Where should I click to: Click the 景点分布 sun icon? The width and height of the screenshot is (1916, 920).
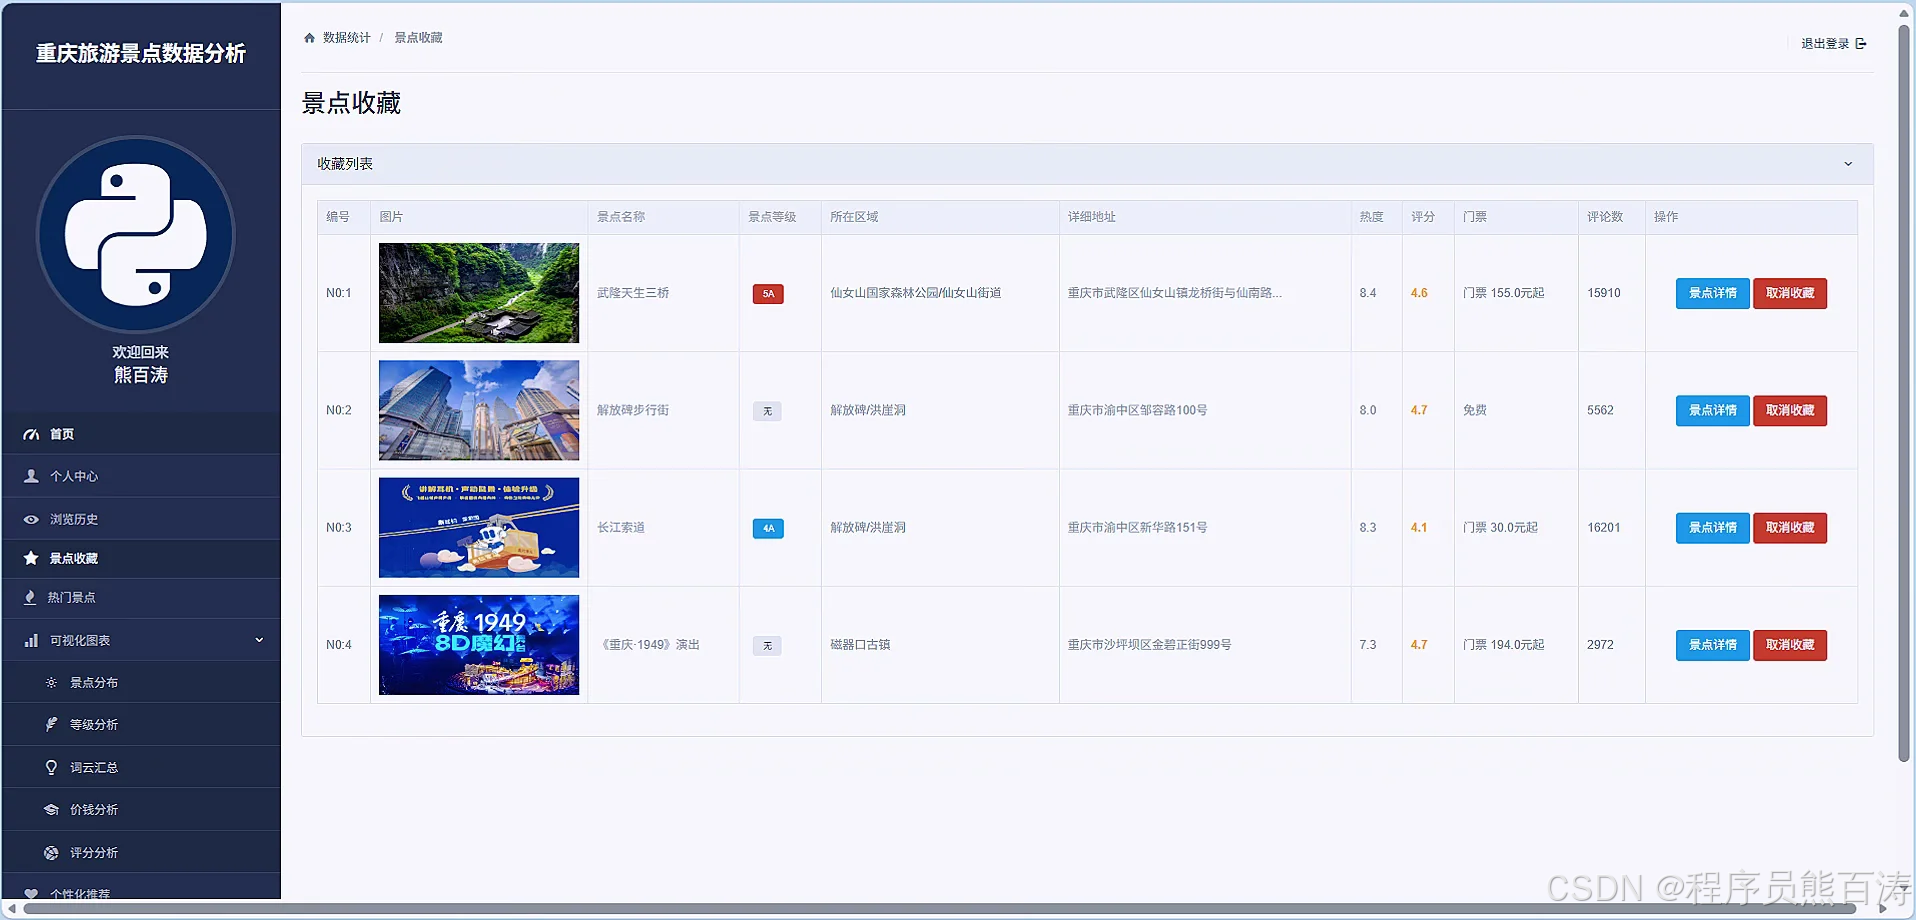click(x=51, y=682)
